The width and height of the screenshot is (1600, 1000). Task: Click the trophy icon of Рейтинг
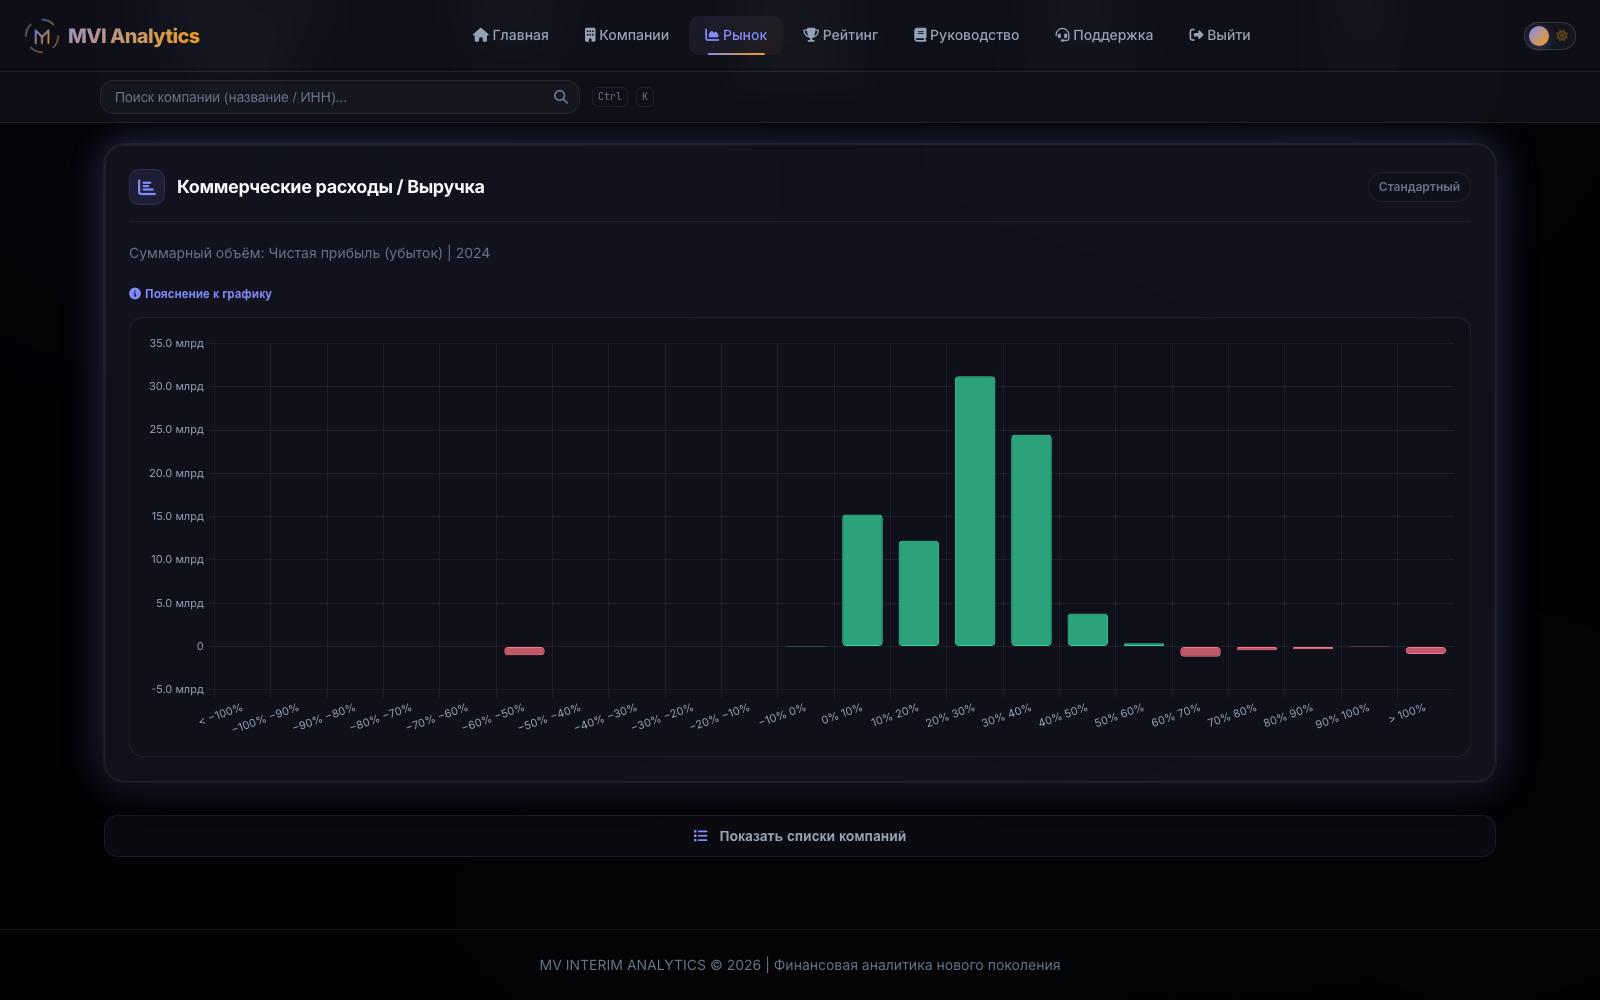pyautogui.click(x=811, y=35)
